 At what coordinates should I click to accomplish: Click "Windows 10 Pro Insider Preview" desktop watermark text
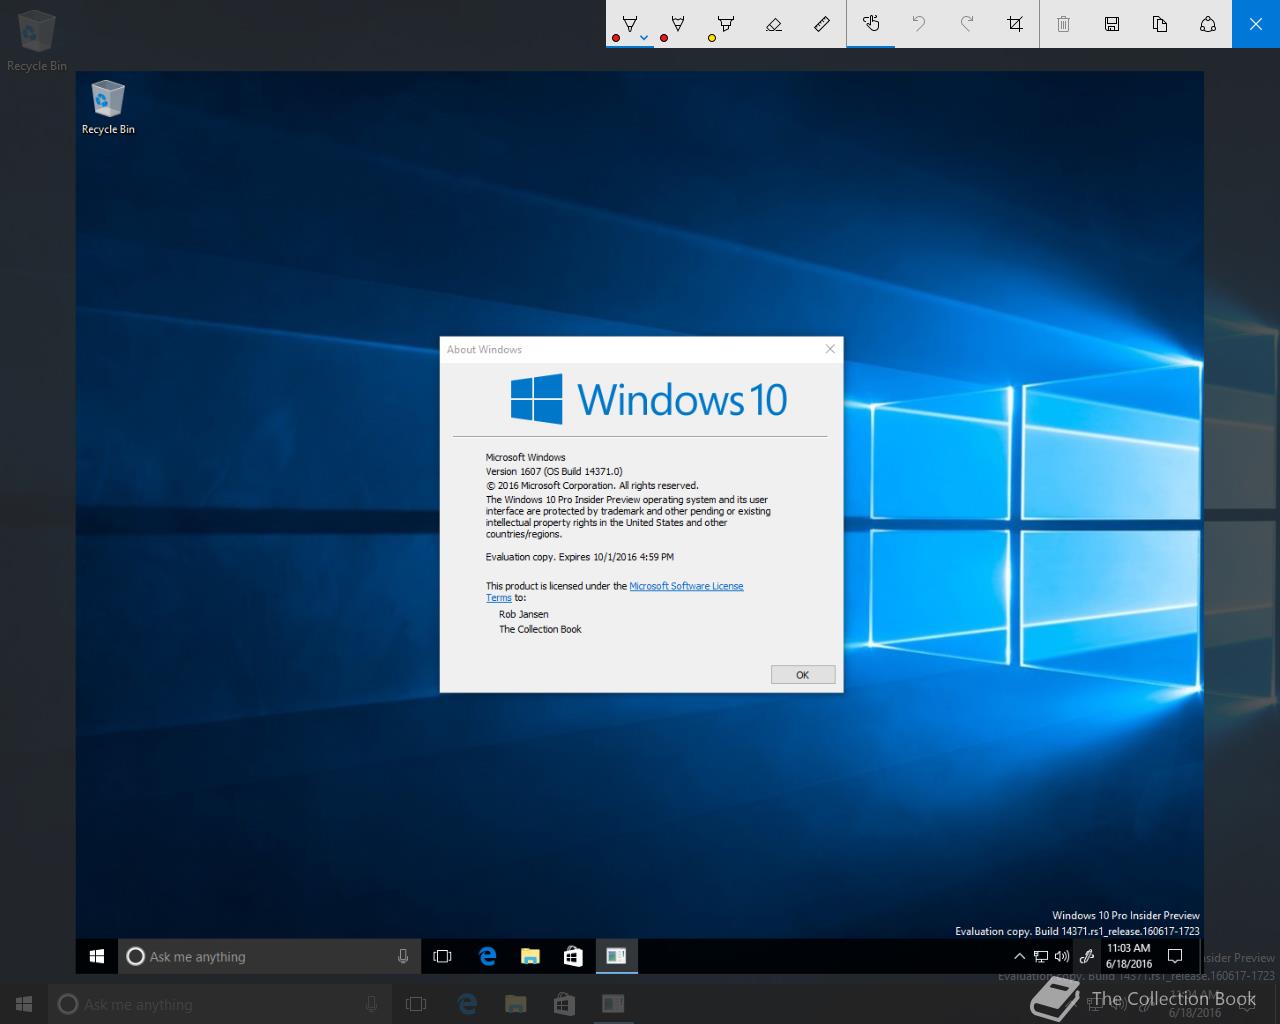pos(1125,915)
